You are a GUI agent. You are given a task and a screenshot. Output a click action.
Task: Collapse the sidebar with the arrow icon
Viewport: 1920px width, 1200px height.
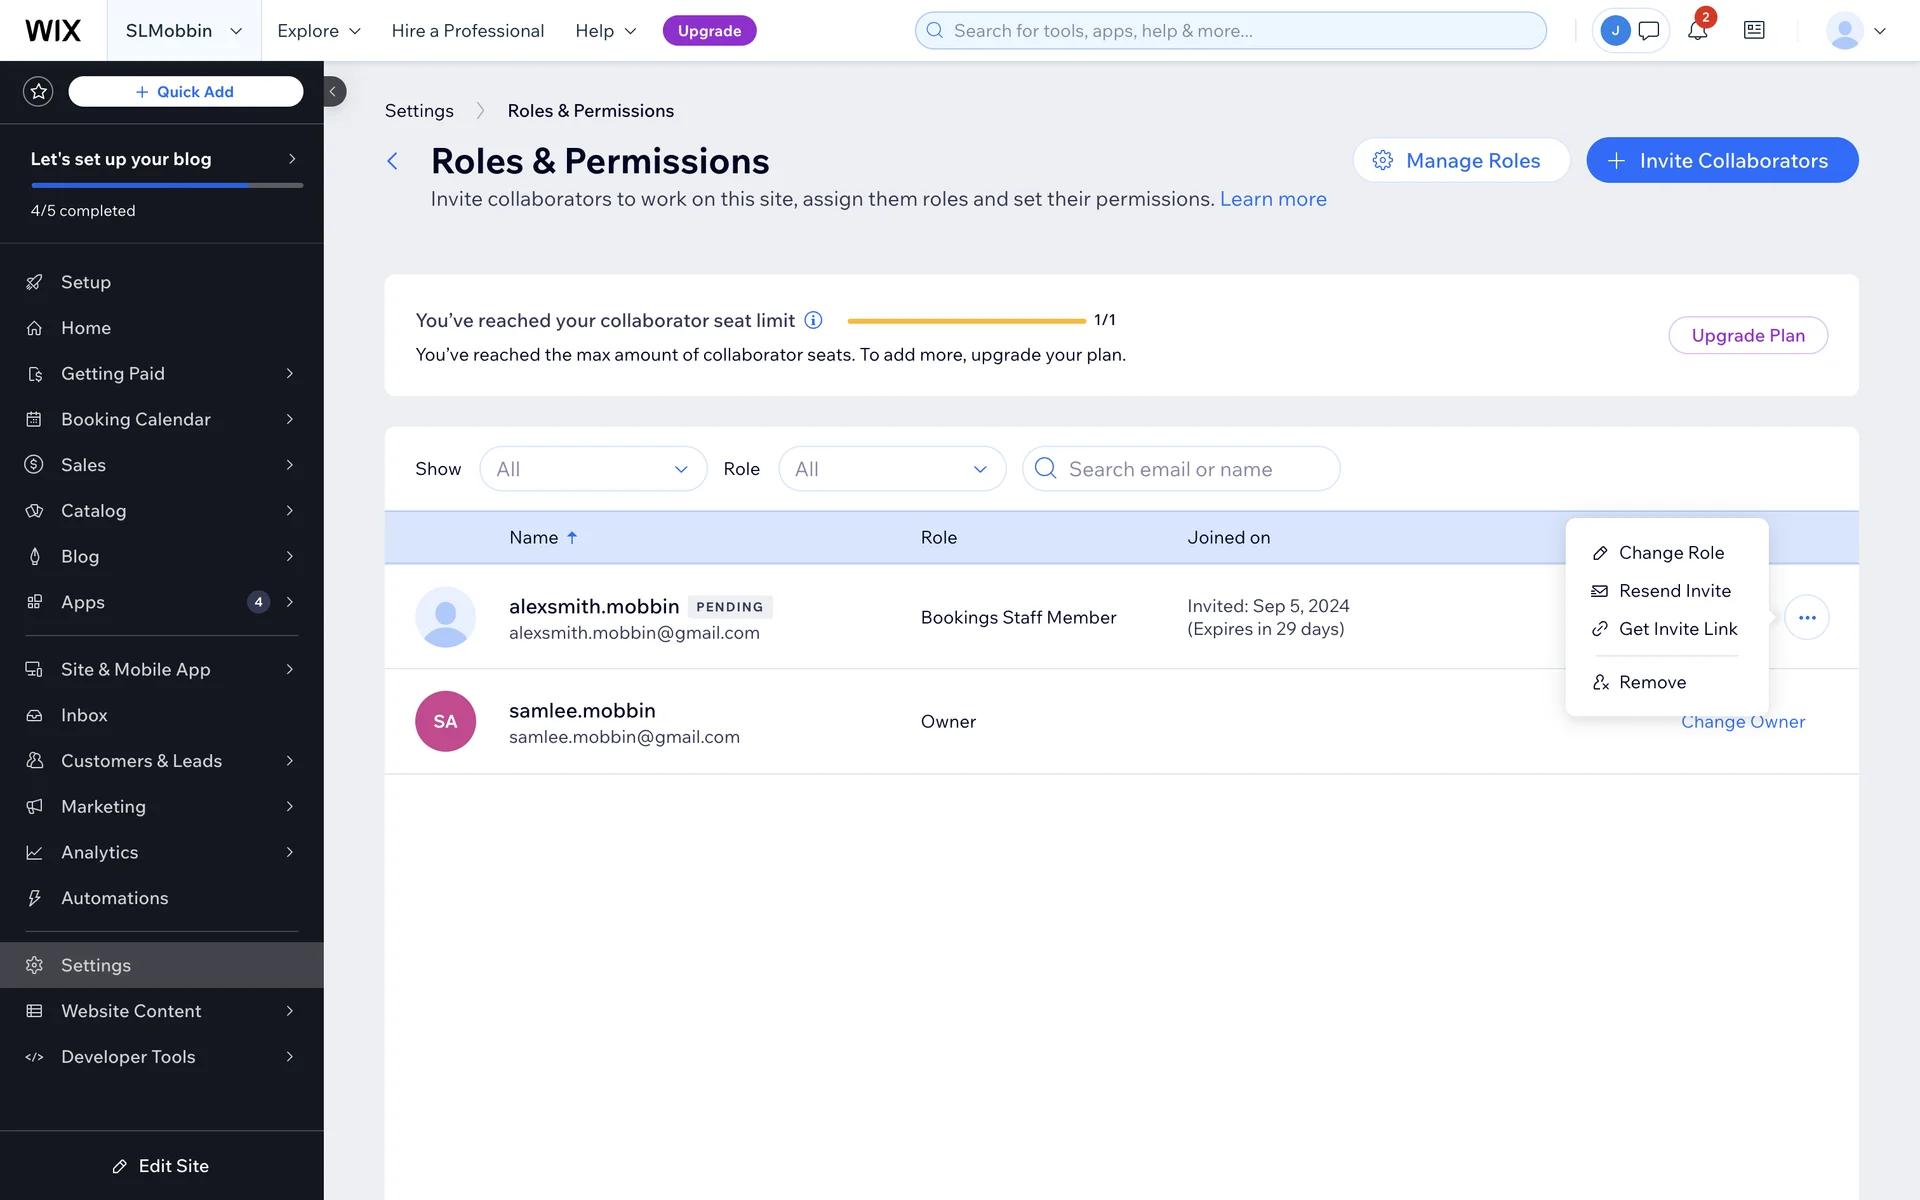333,91
